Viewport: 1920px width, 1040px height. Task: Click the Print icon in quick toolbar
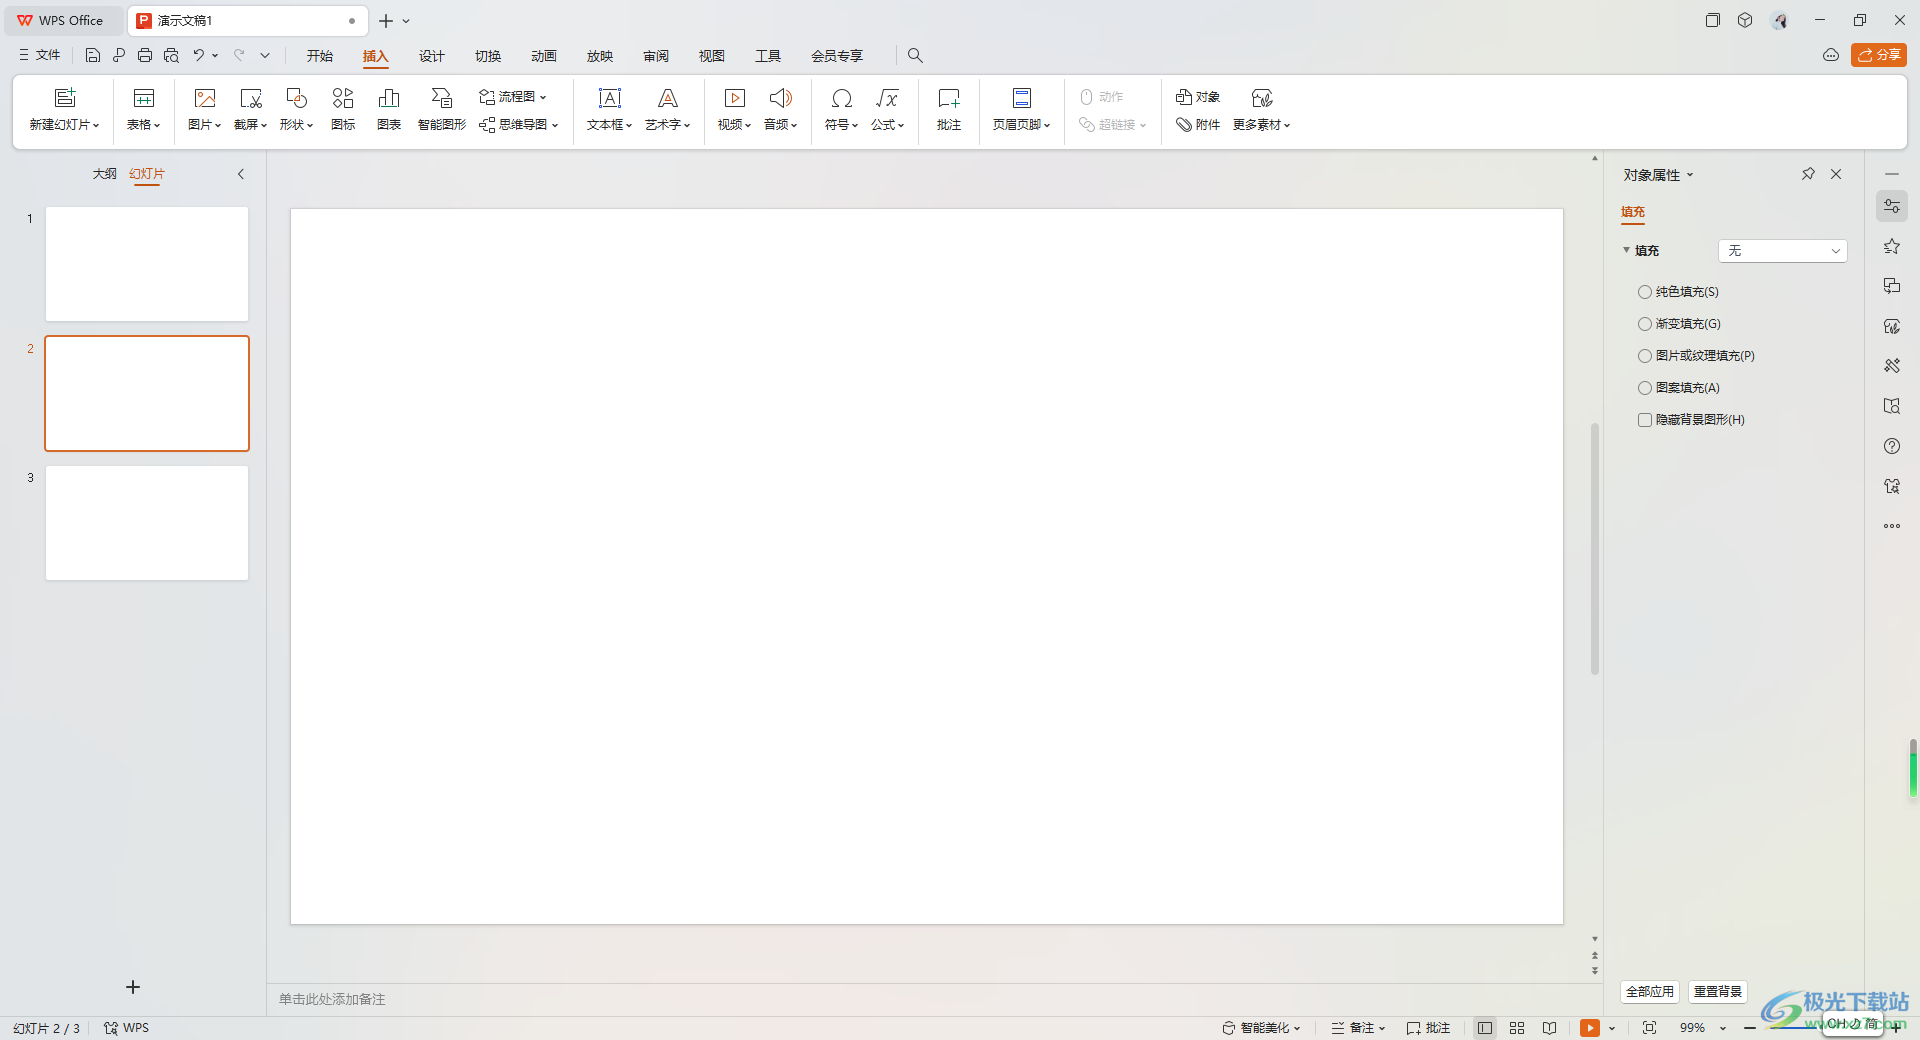145,56
